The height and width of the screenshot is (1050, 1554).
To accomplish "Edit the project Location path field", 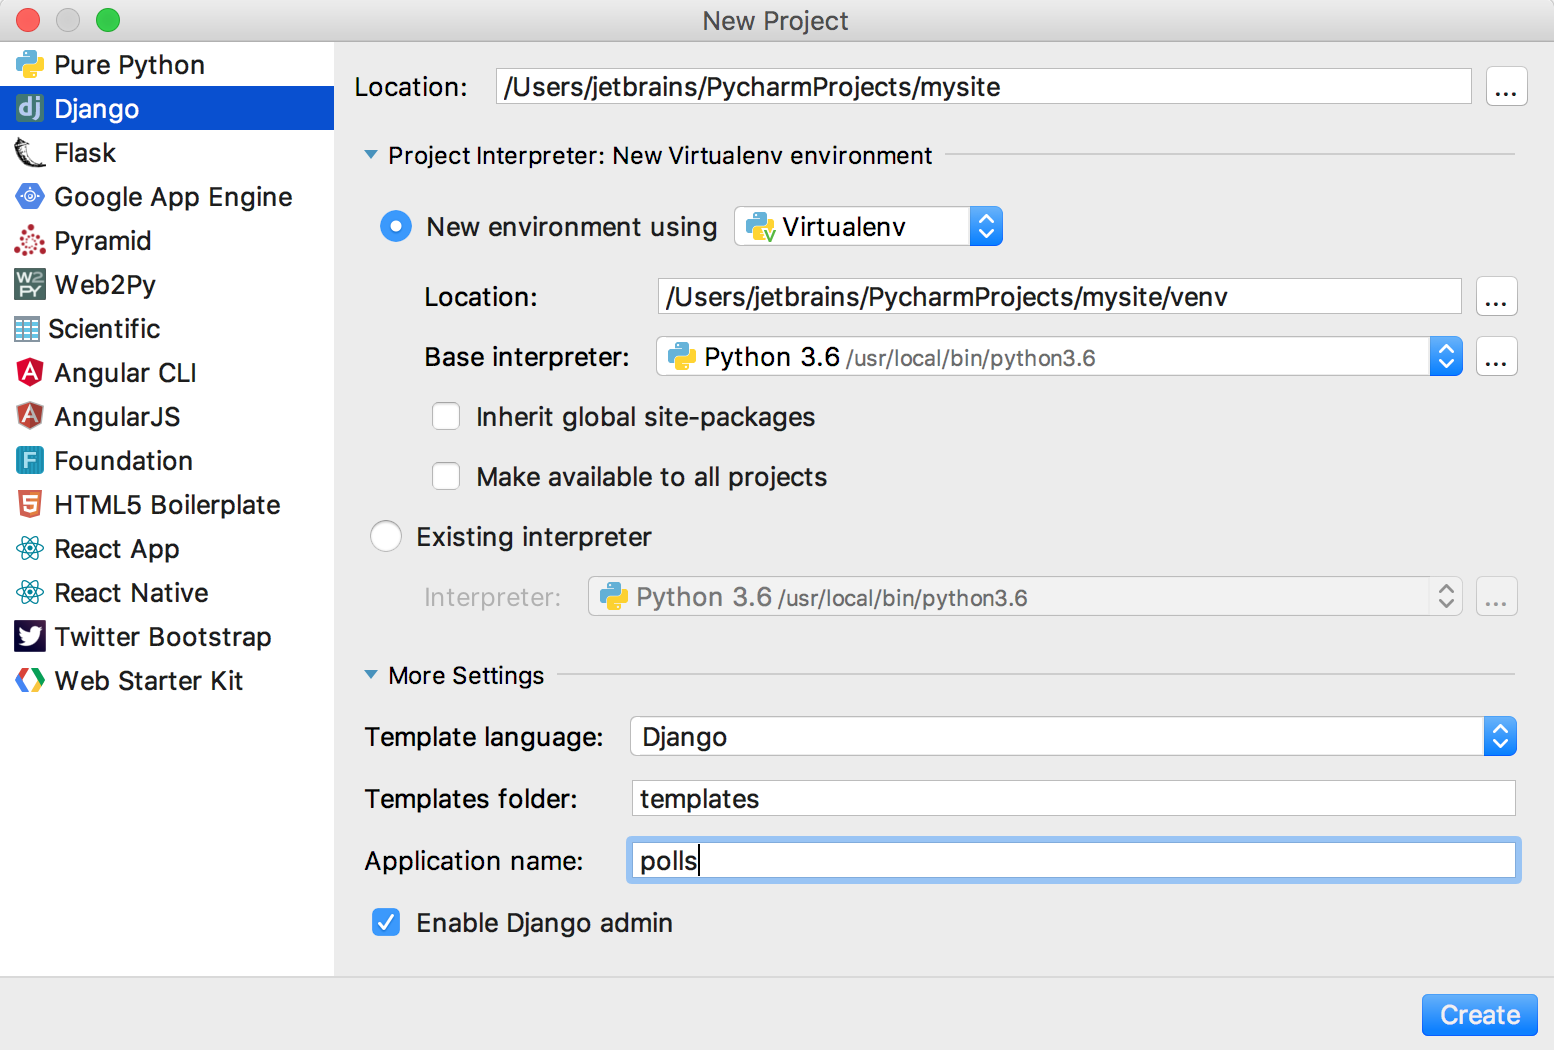I will (x=984, y=87).
